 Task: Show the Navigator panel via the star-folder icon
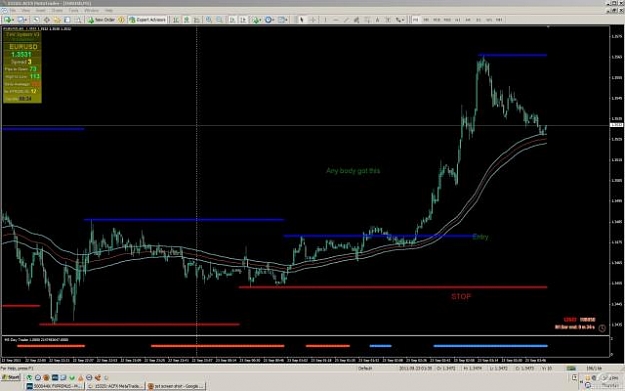(x=57, y=20)
